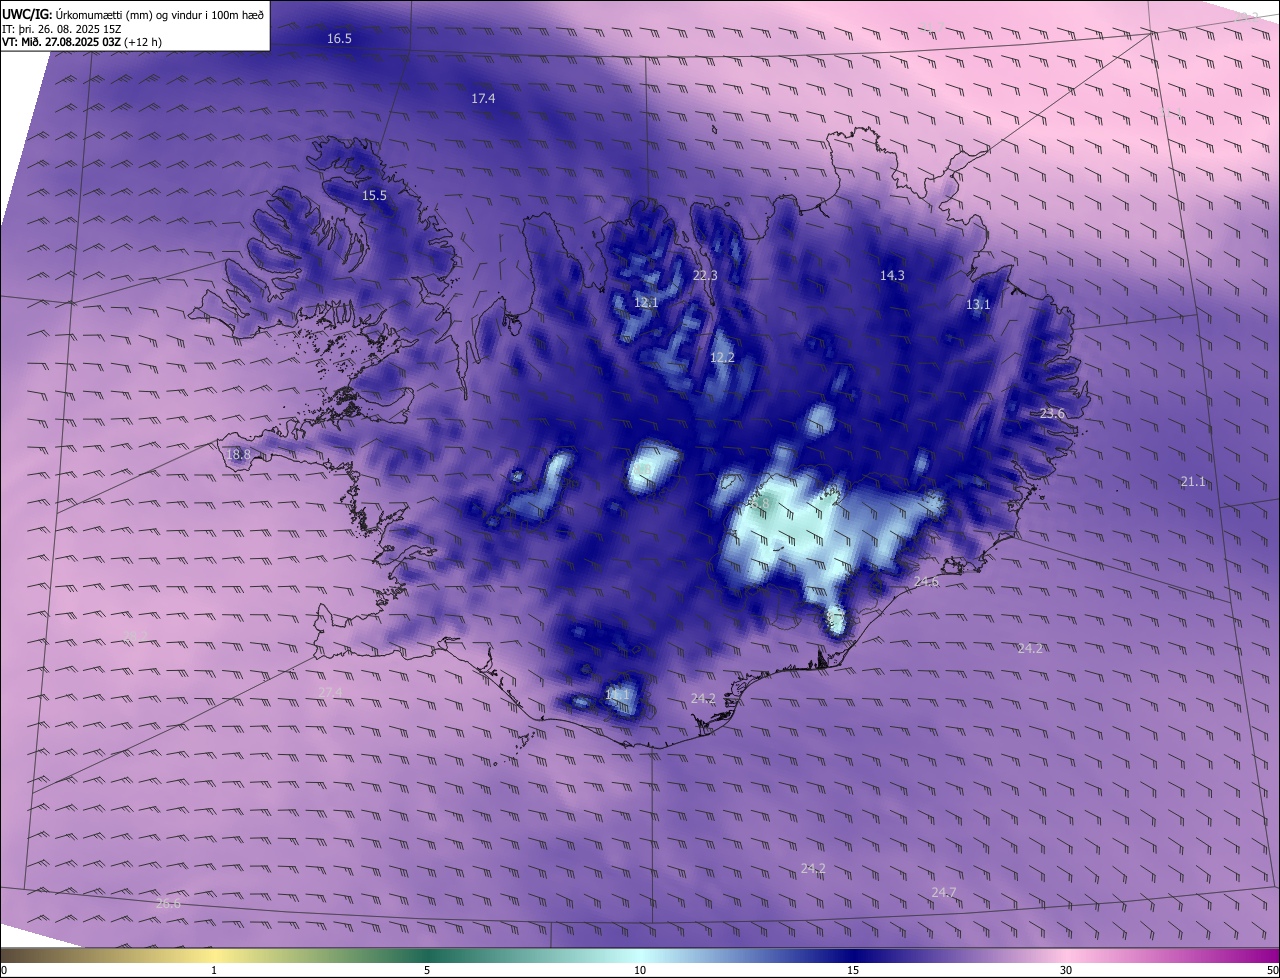Click the color scale label 30
The width and height of the screenshot is (1280, 978).
[1066, 971]
